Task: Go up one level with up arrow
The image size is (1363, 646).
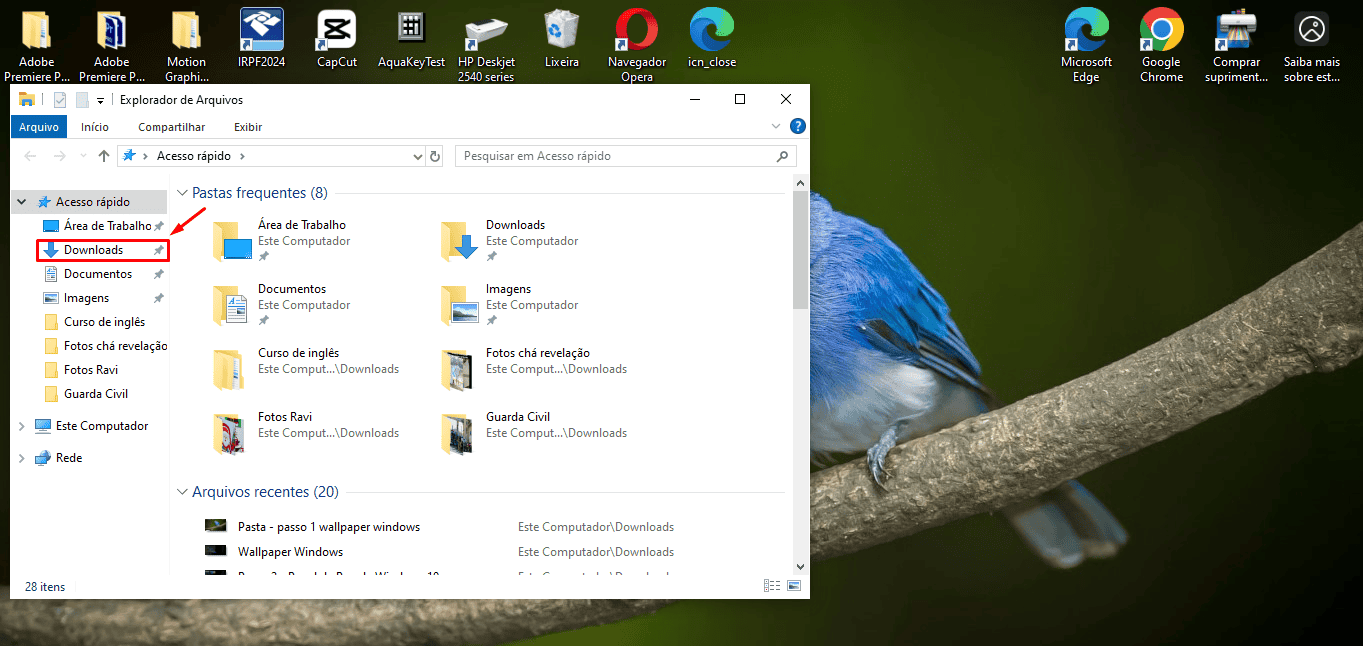Action: pos(104,156)
